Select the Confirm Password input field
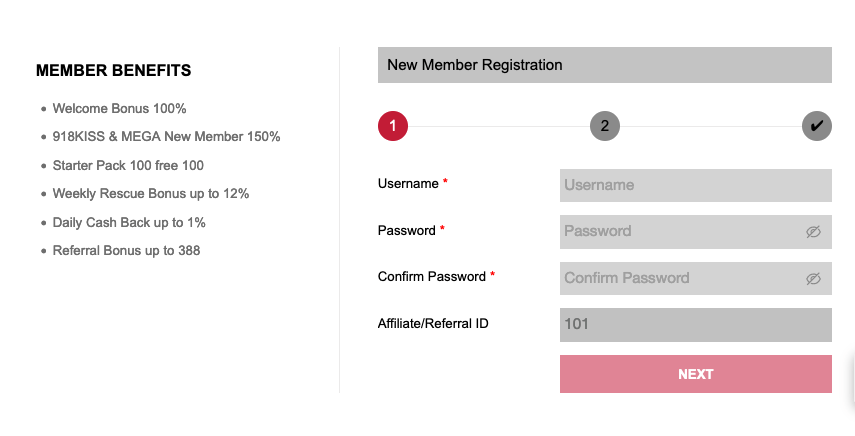The height and width of the screenshot is (436, 855). 680,279
